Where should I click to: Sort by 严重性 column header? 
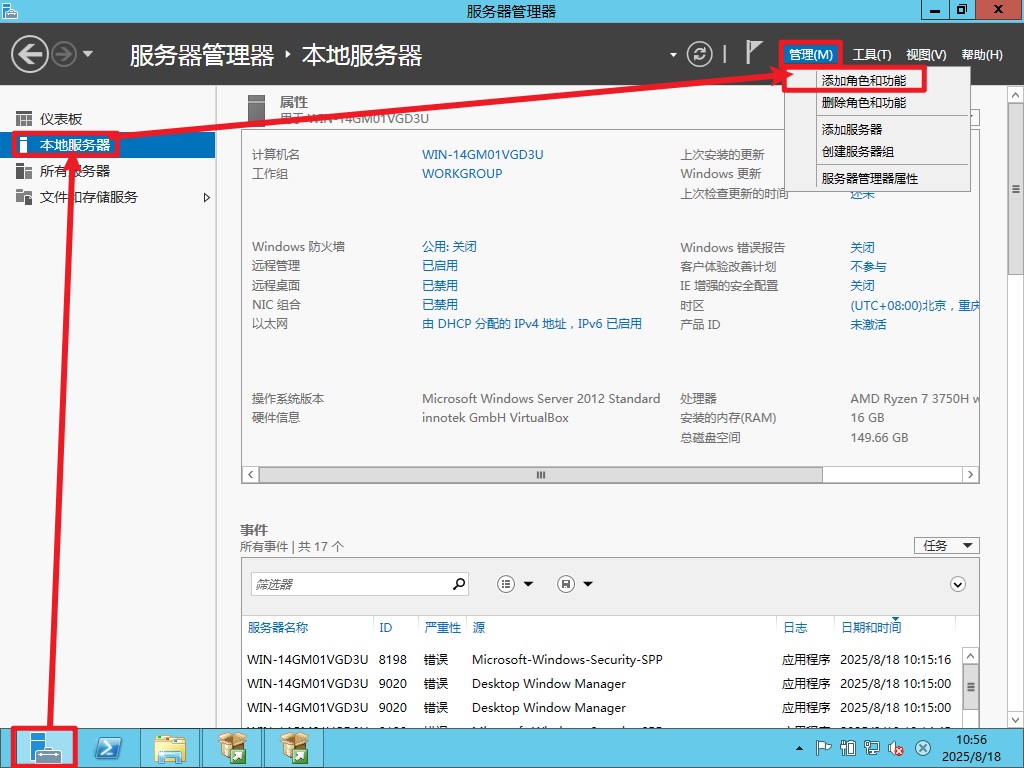[442, 628]
